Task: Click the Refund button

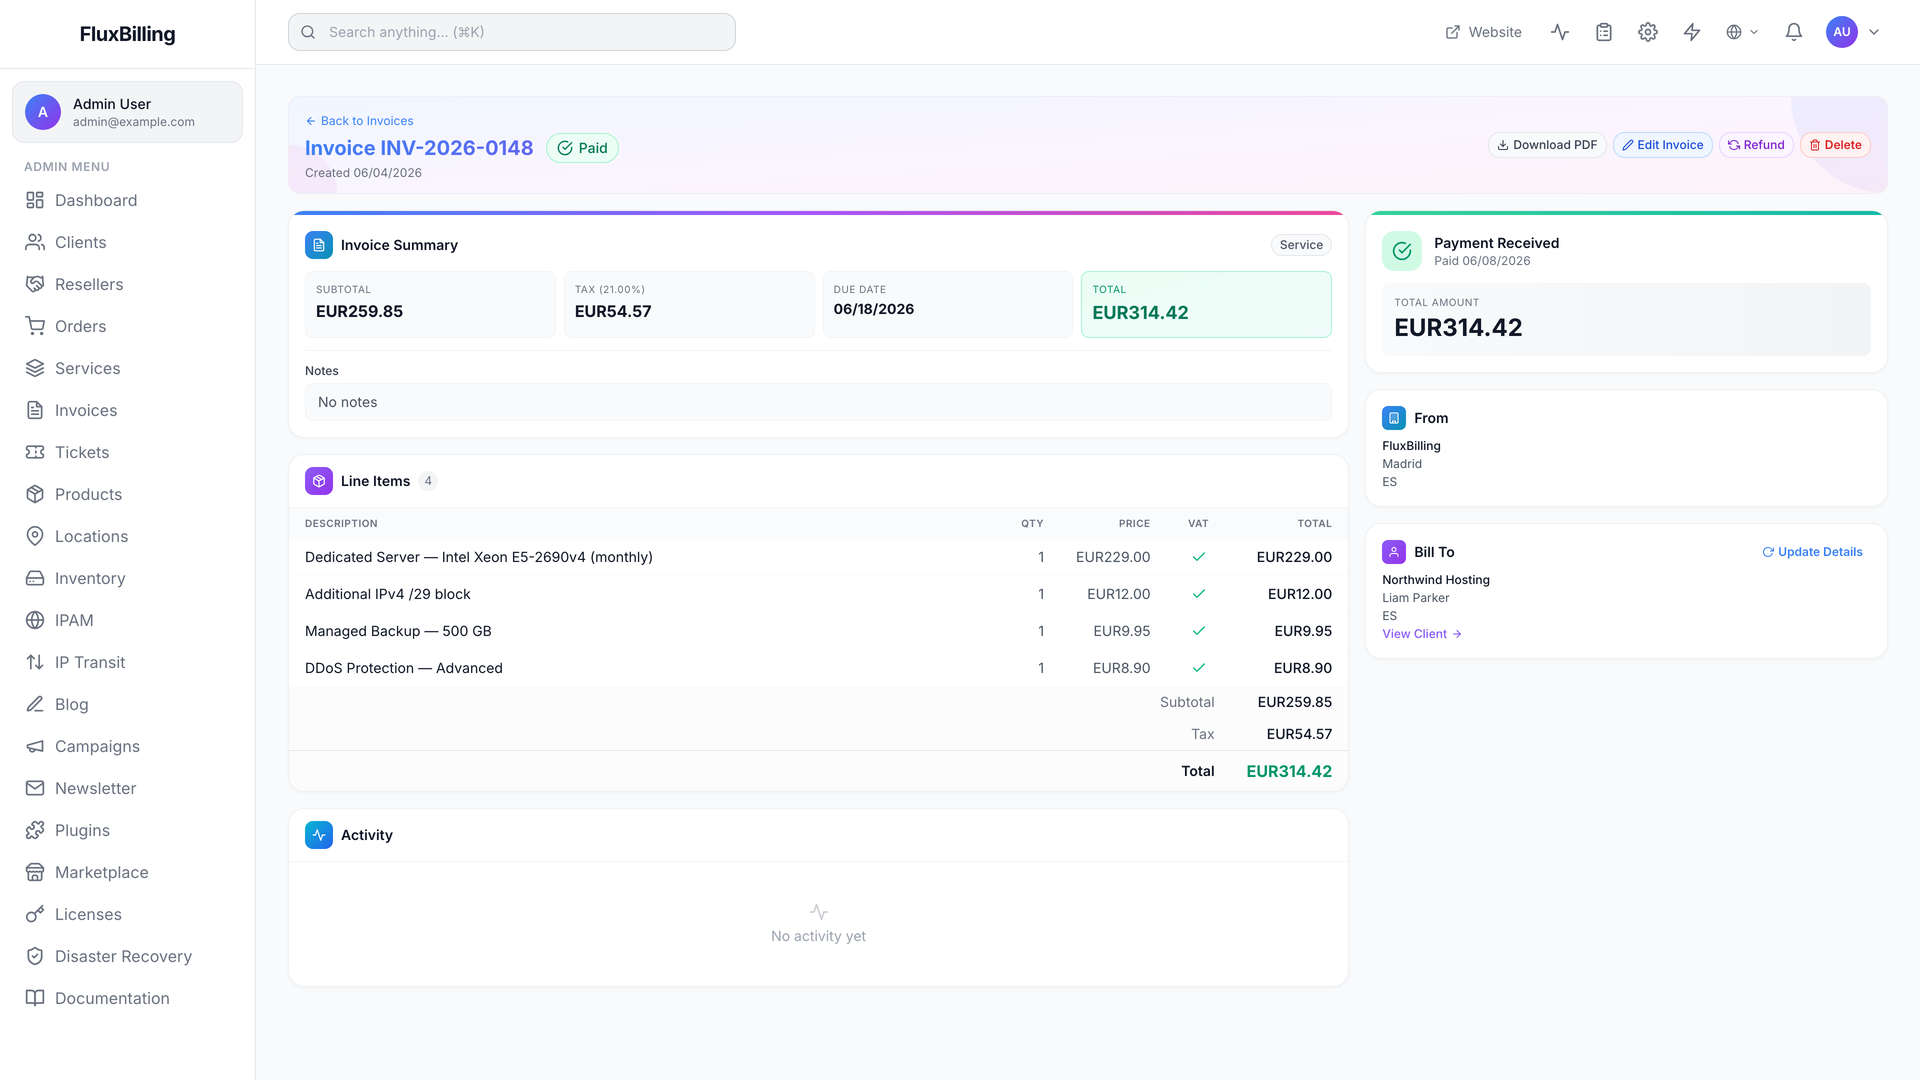Action: click(1756, 145)
